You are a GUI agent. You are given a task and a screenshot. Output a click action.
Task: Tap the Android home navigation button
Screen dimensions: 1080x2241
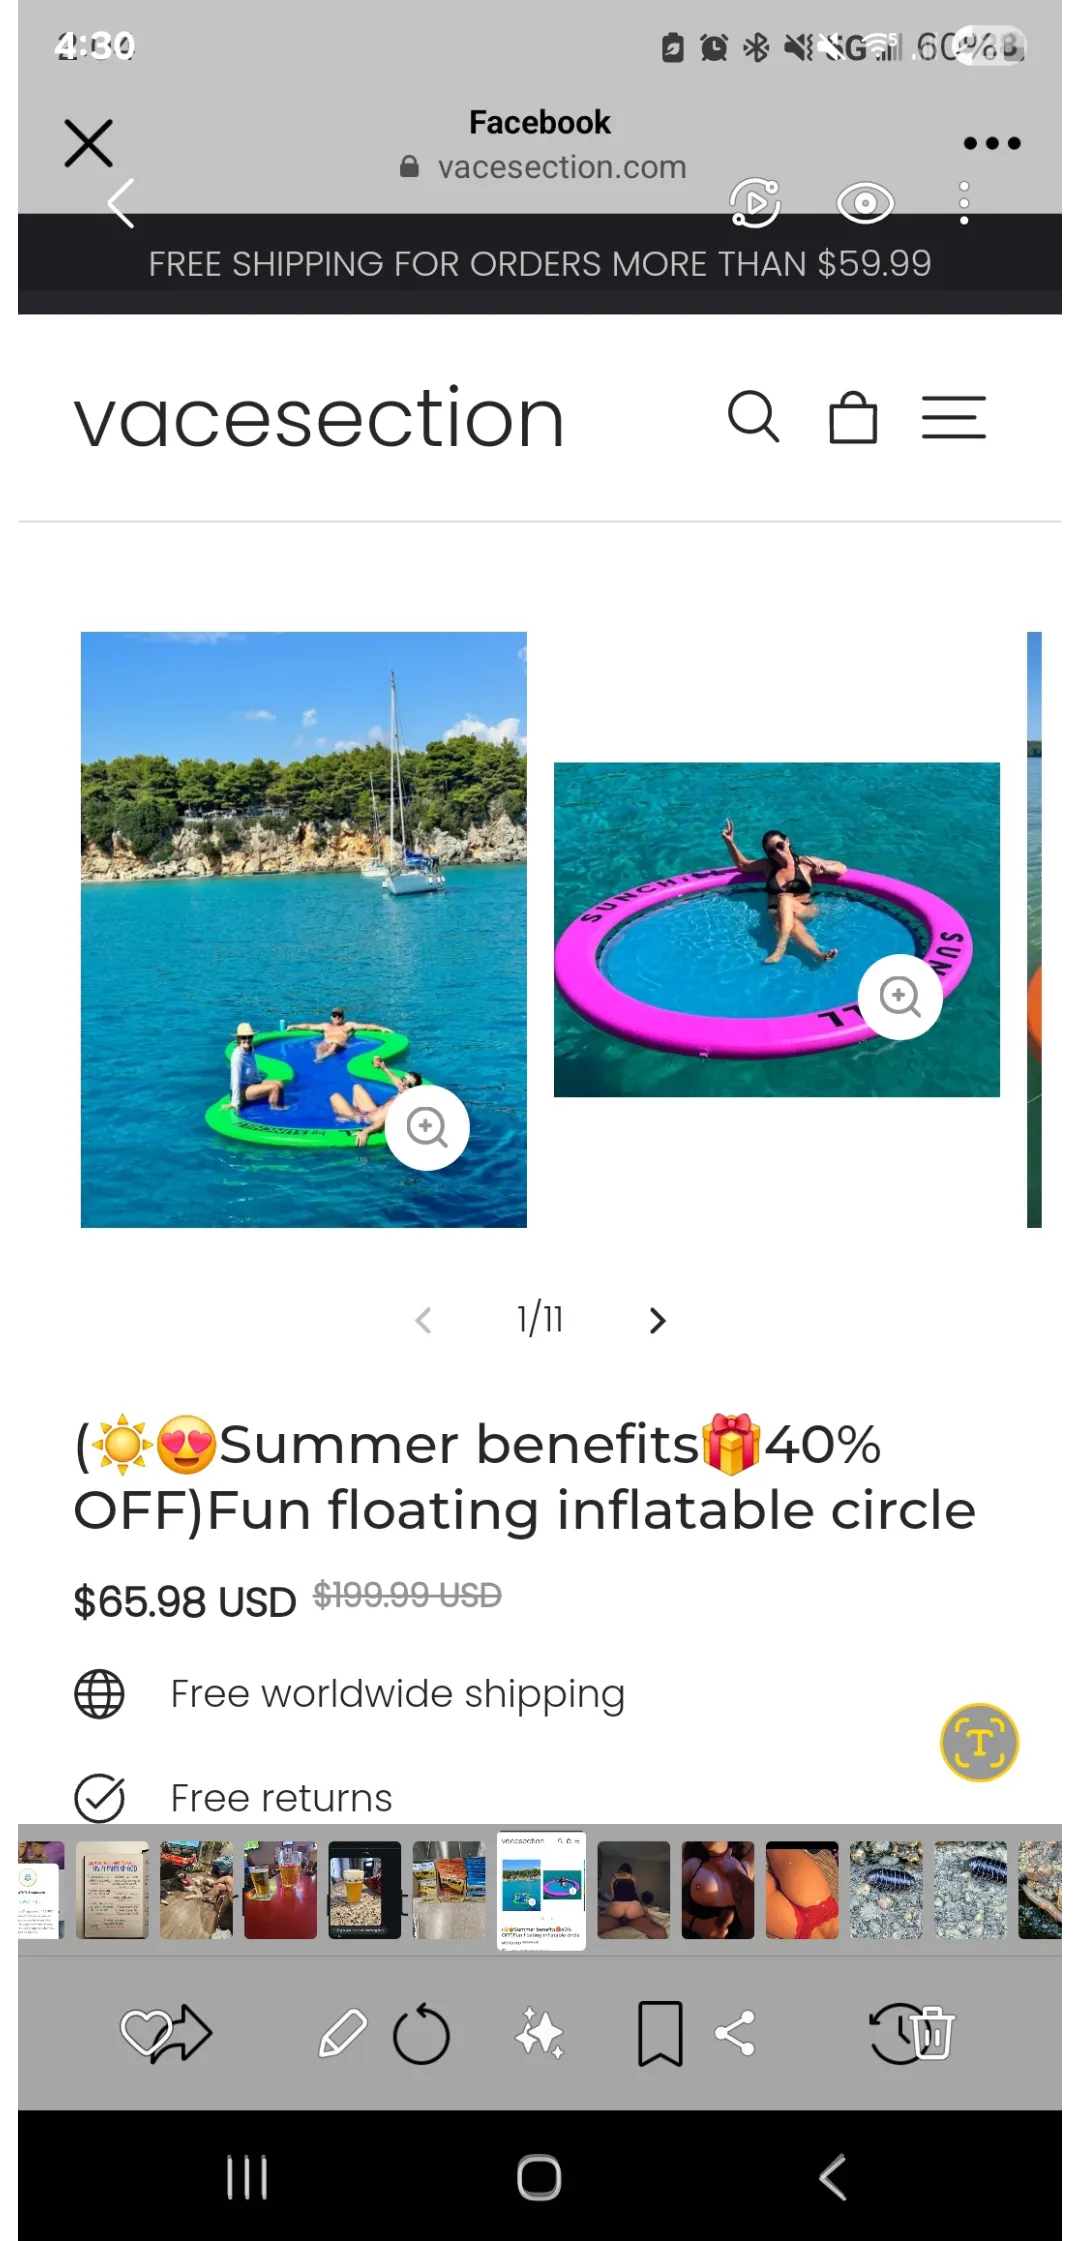point(539,2177)
